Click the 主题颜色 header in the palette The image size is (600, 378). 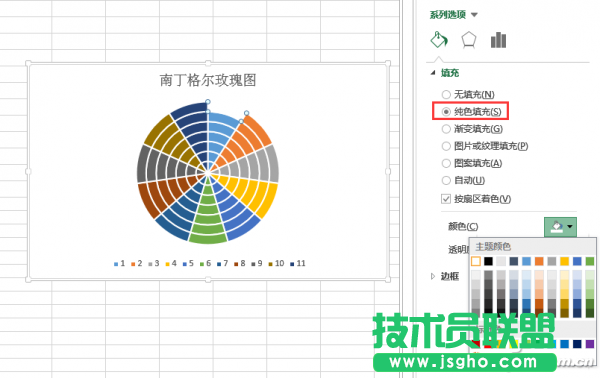point(493,246)
